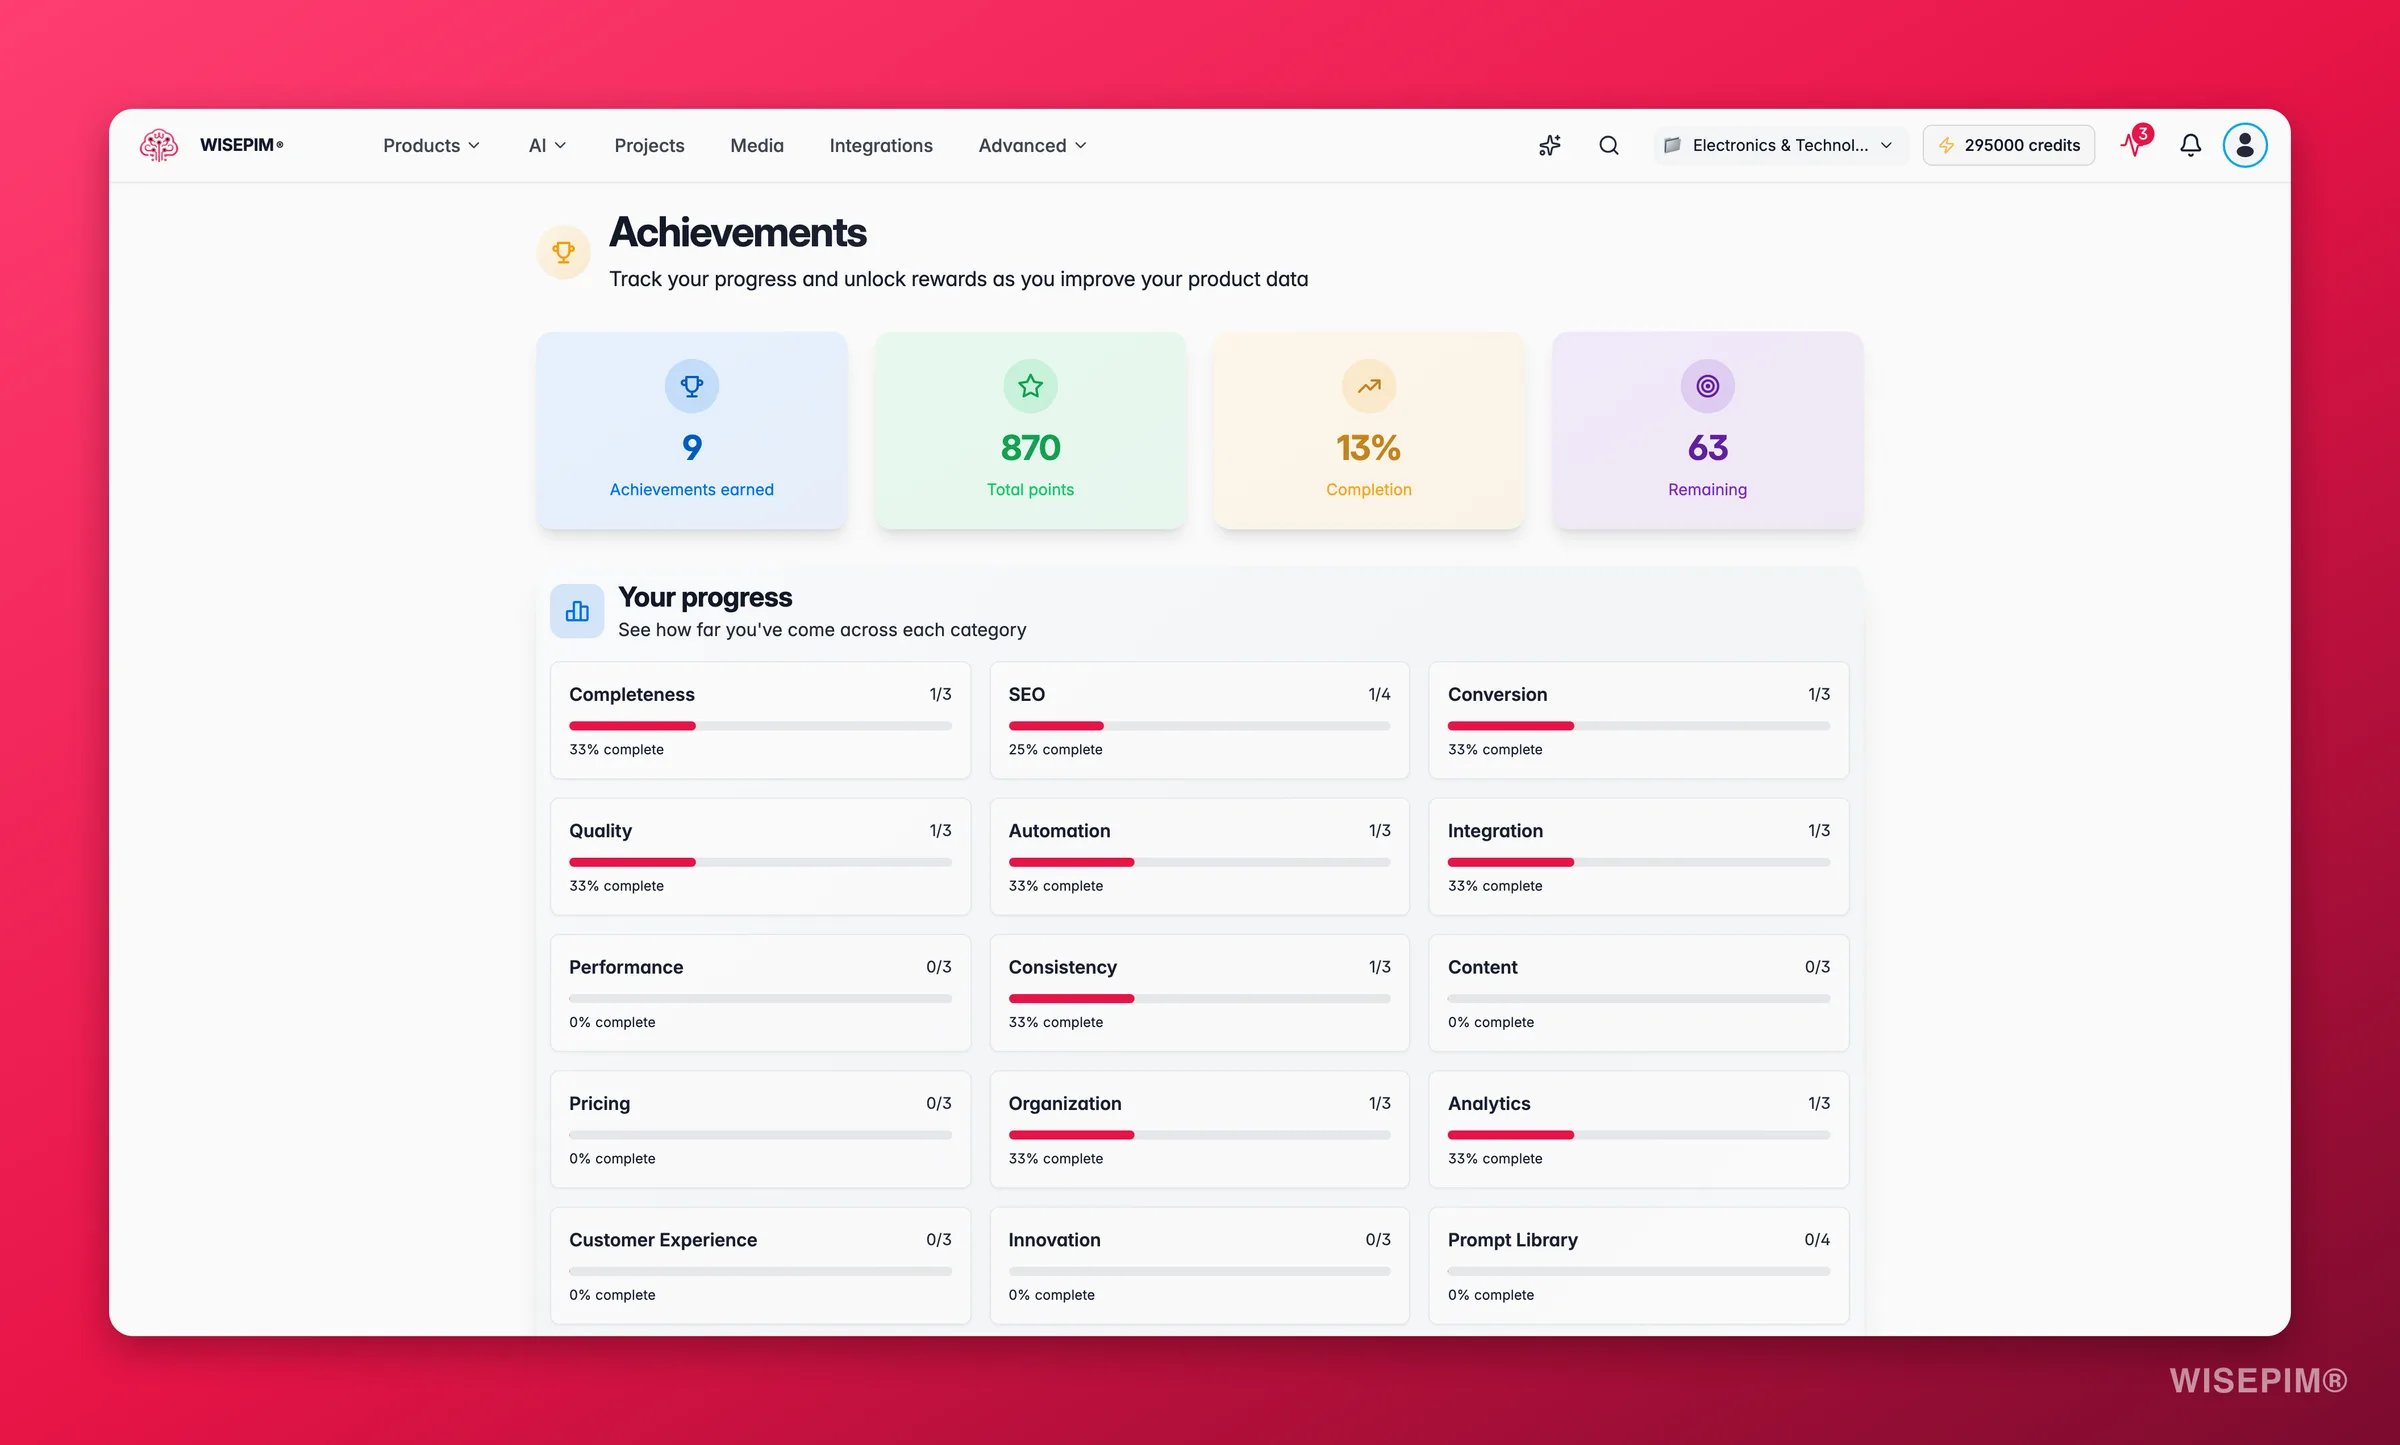Click the search magnifier icon
Screen dimensions: 2400x1445
(x=1608, y=145)
